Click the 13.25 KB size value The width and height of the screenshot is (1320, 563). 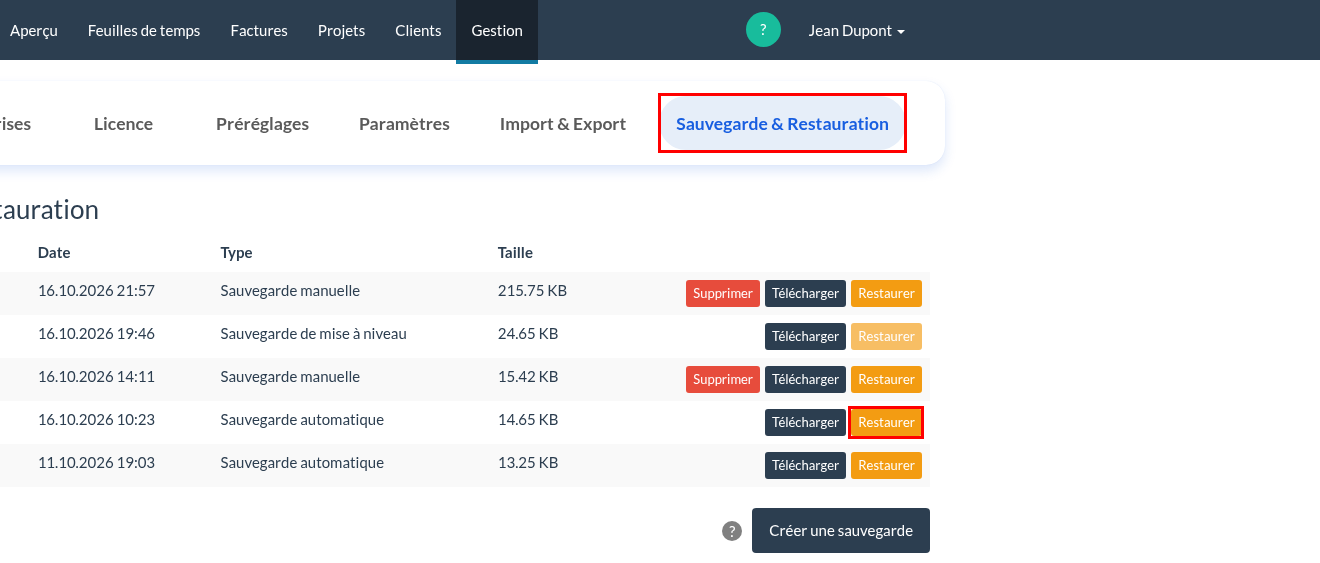[528, 463]
